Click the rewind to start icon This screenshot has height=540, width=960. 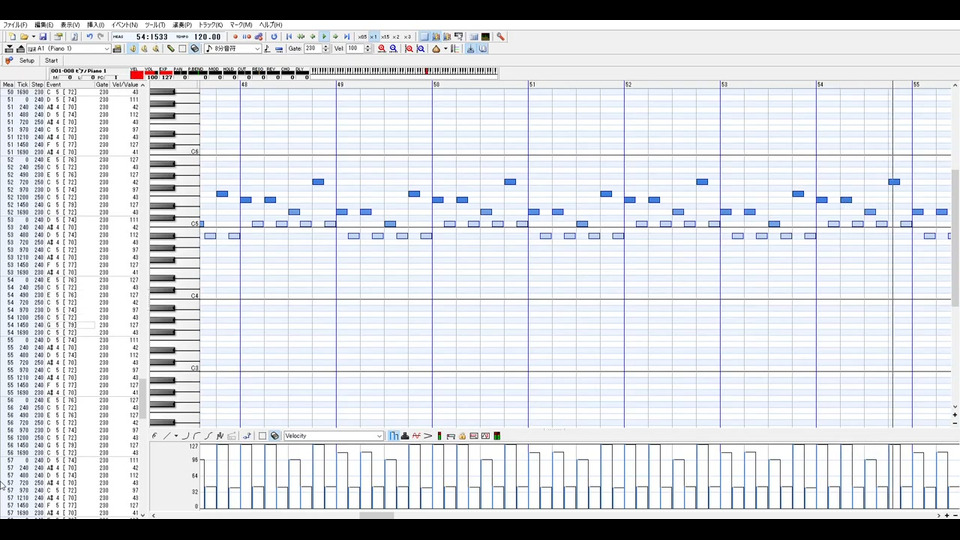tap(289, 36)
